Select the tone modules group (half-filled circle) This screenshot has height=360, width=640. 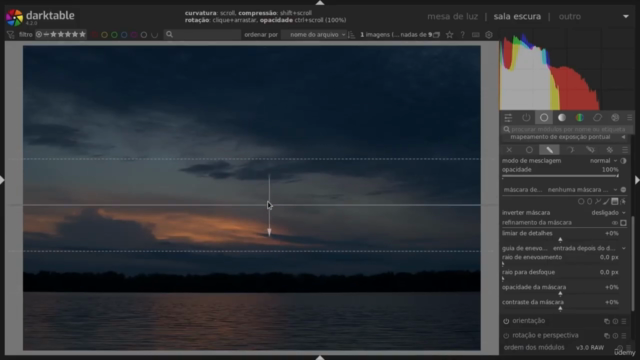(x=562, y=118)
